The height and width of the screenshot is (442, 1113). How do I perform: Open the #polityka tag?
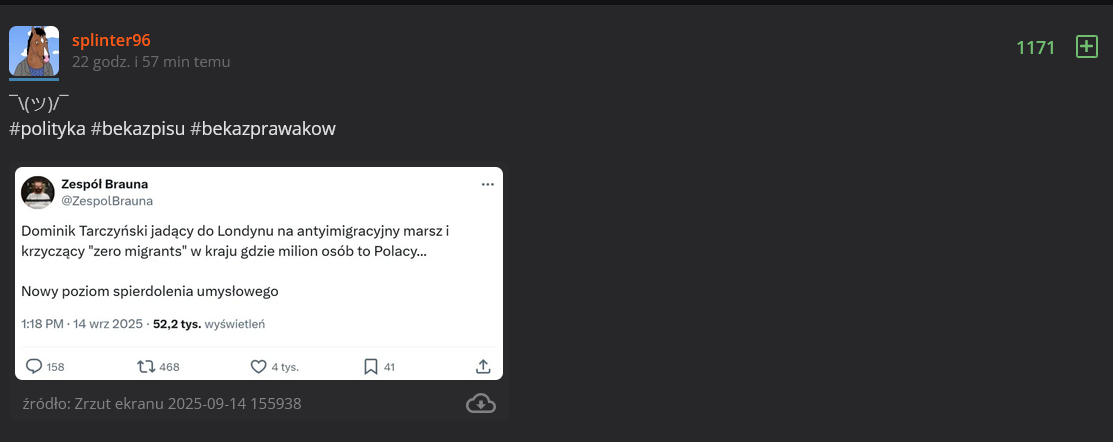[47, 129]
